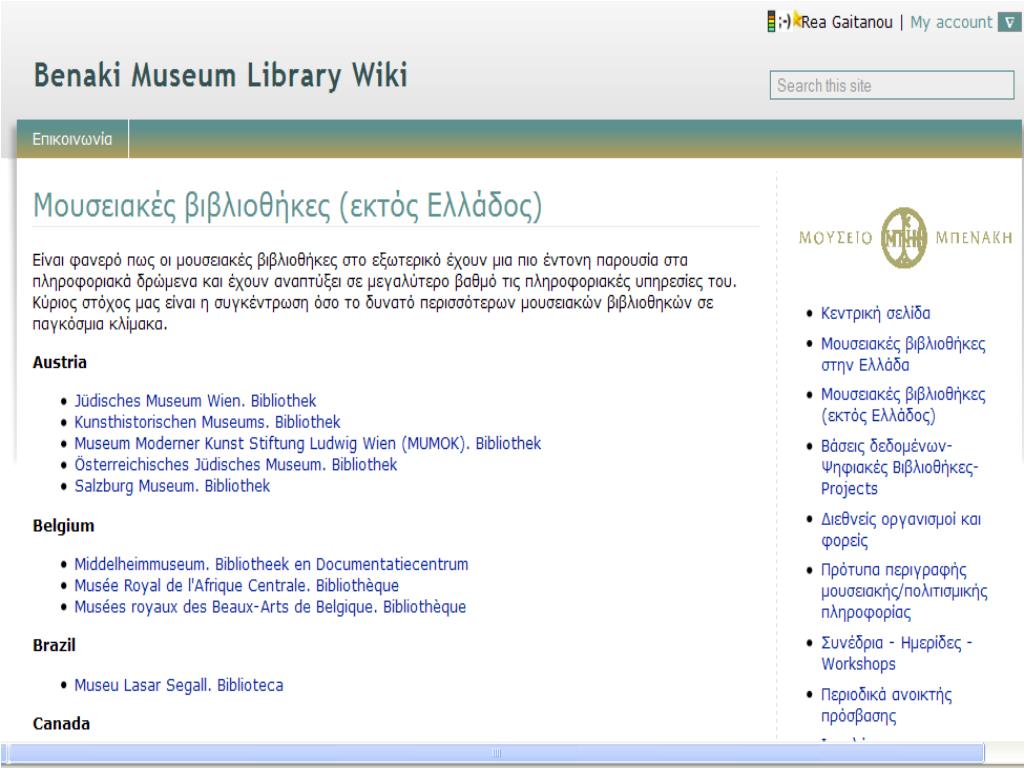Open the My account link

click(x=950, y=22)
